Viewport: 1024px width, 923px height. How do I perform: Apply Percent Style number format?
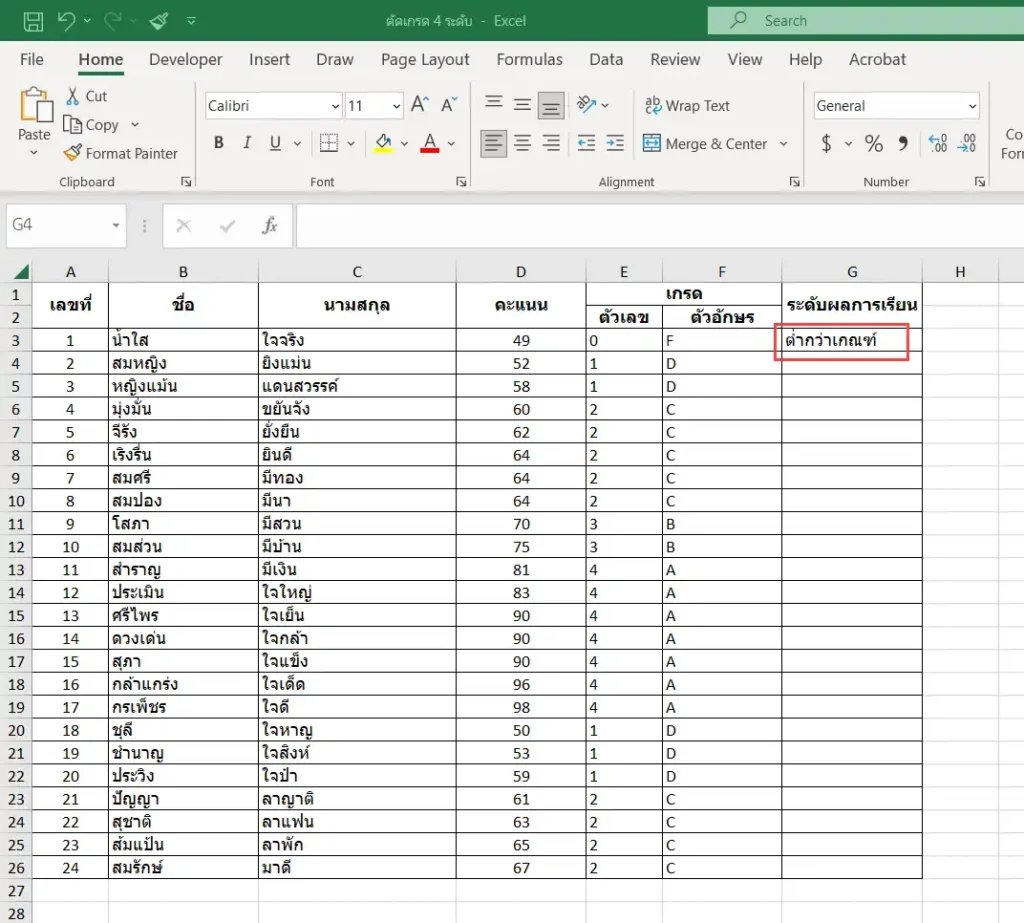pos(873,143)
